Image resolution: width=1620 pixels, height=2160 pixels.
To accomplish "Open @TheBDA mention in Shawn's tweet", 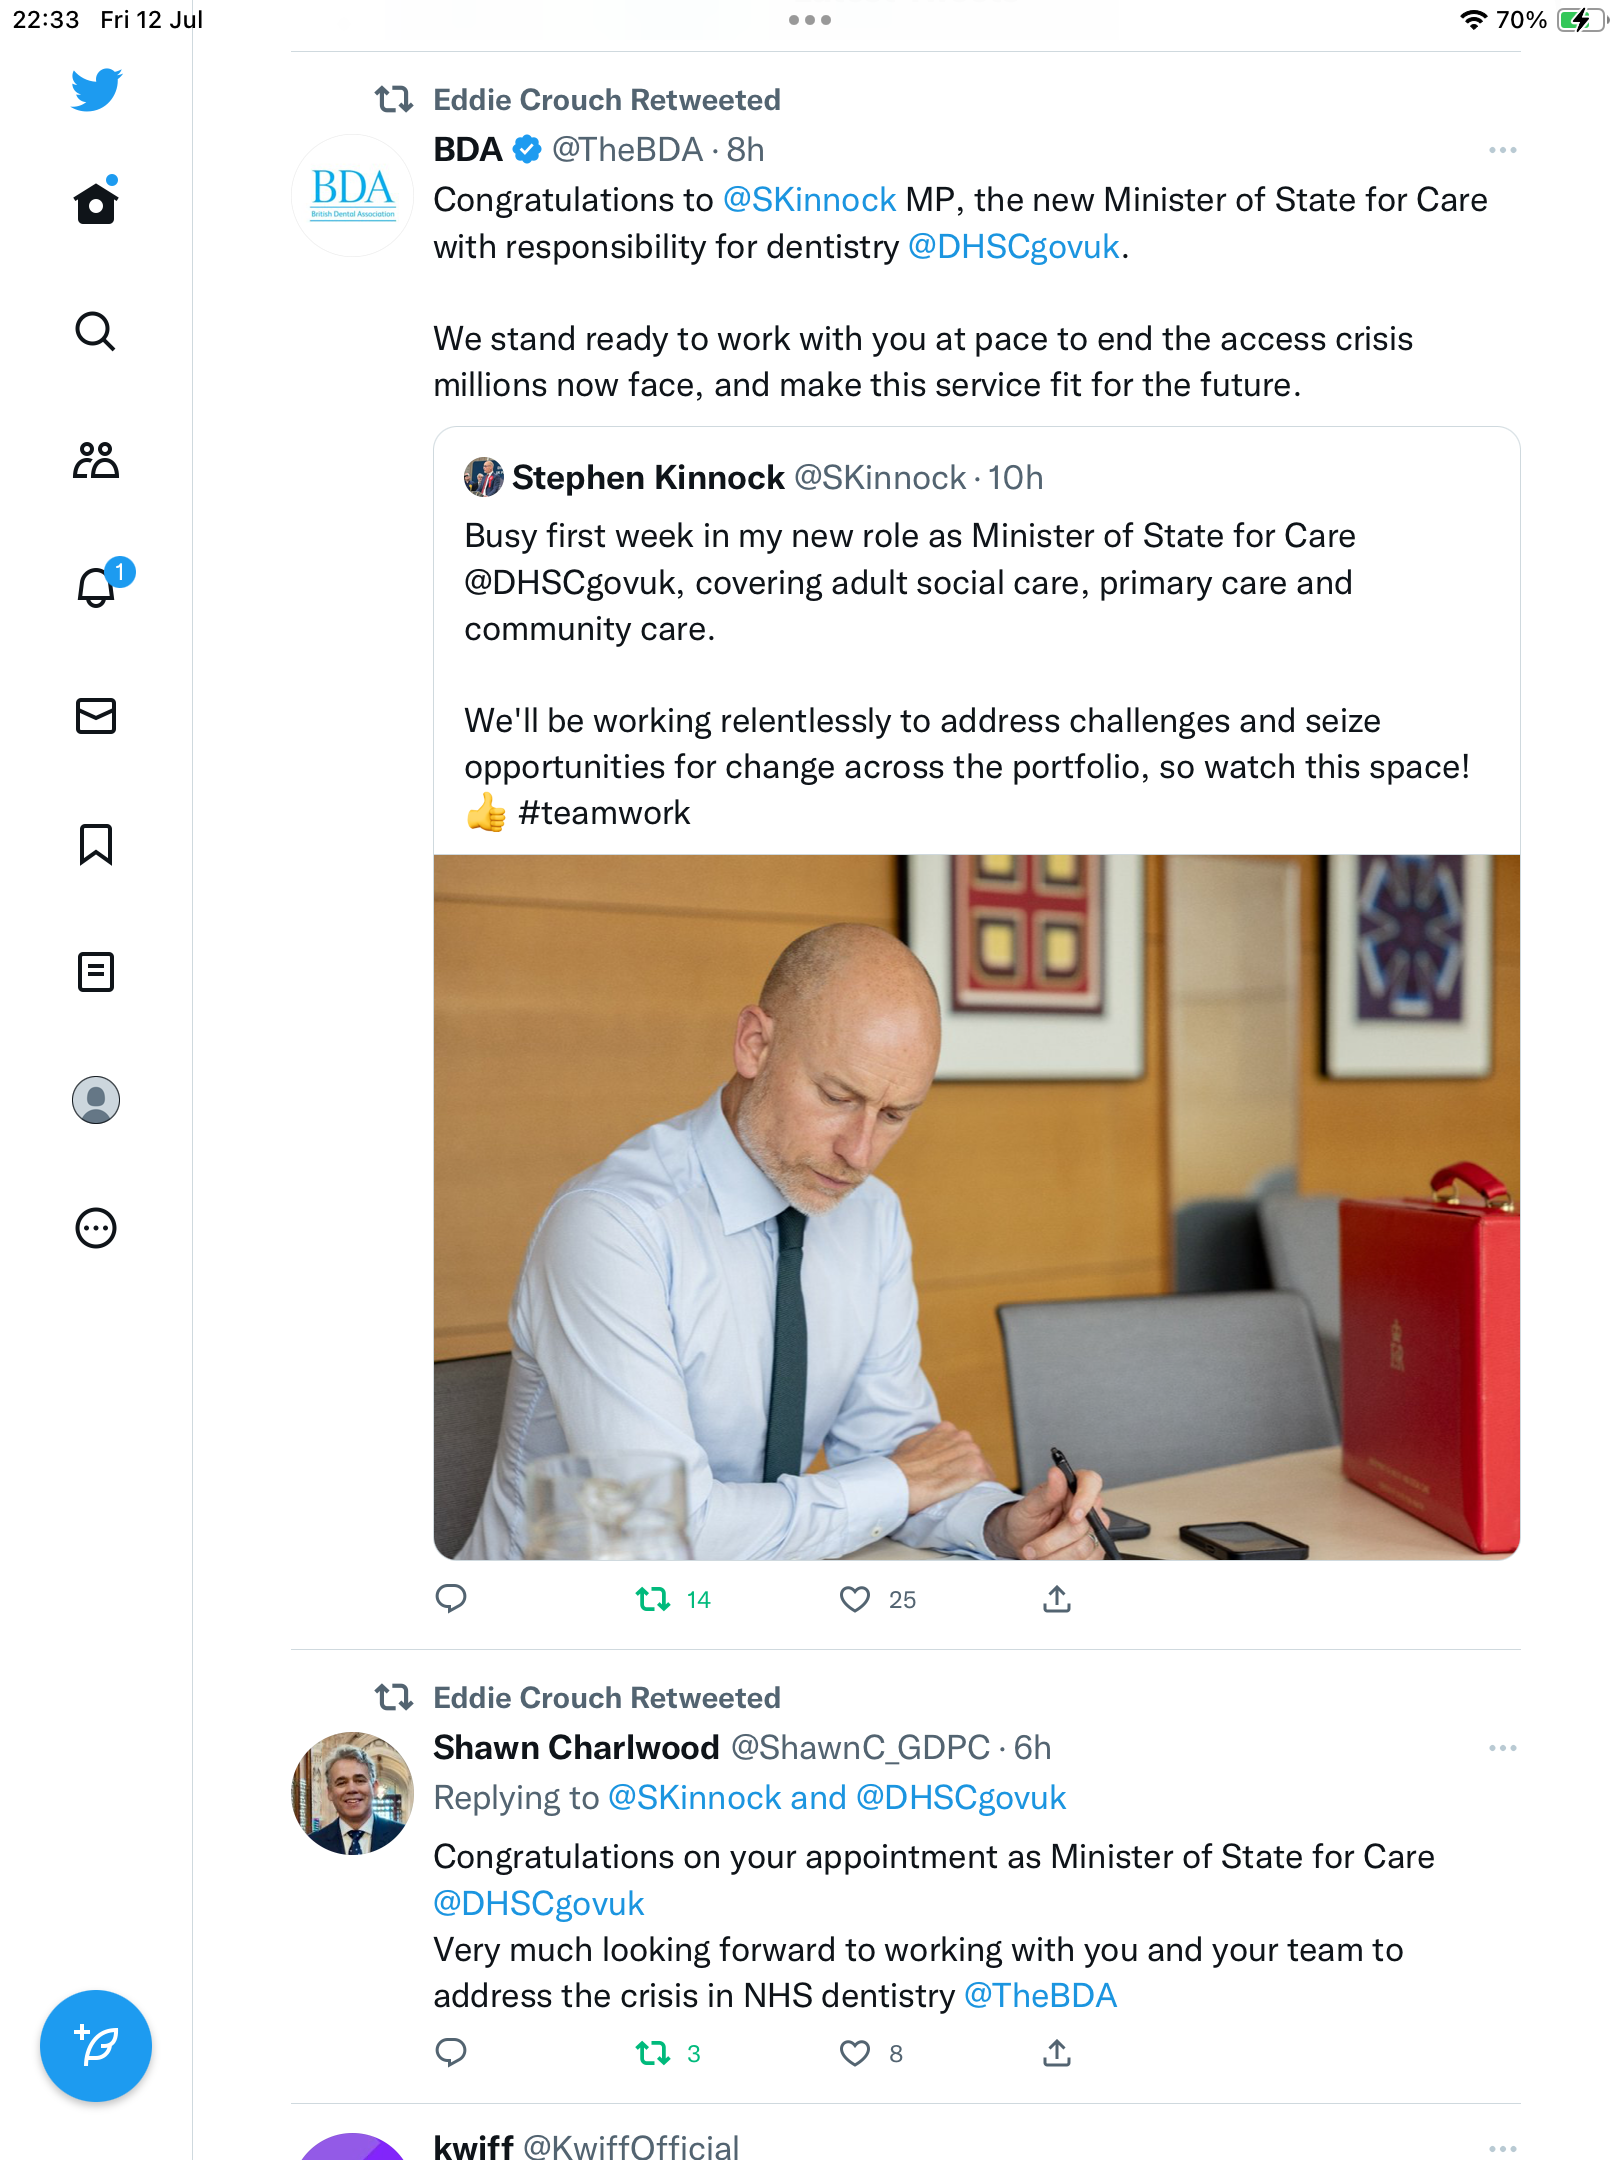I will click(x=1040, y=1996).
